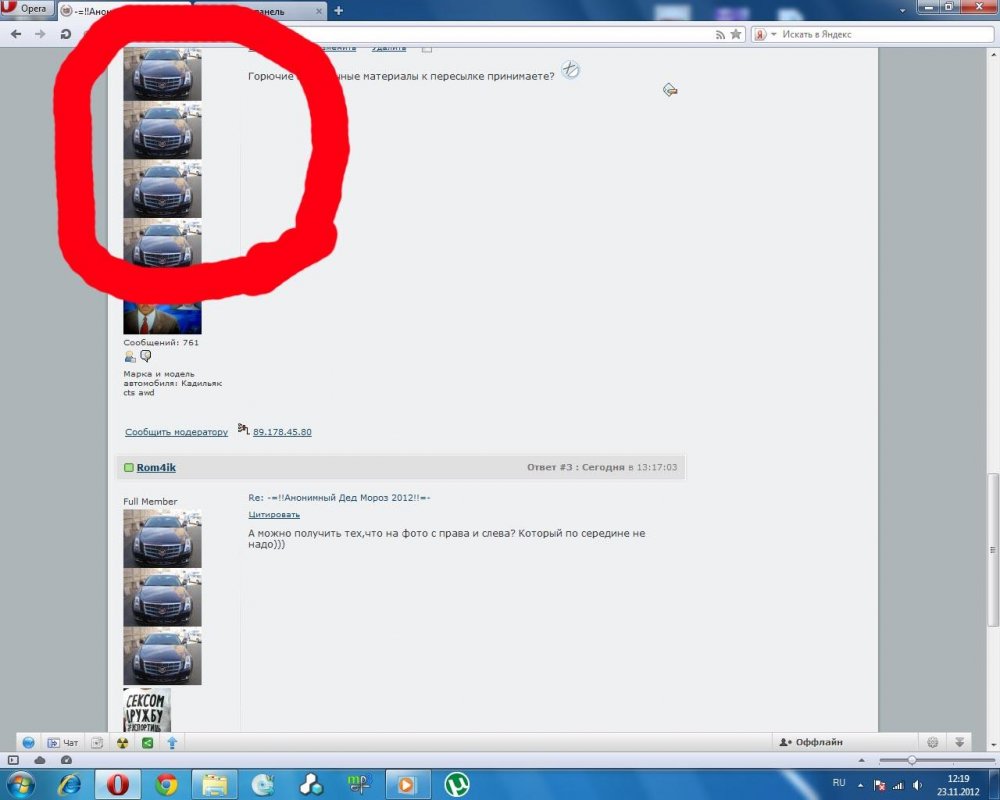Bookmark the page with the star icon

click(x=736, y=34)
